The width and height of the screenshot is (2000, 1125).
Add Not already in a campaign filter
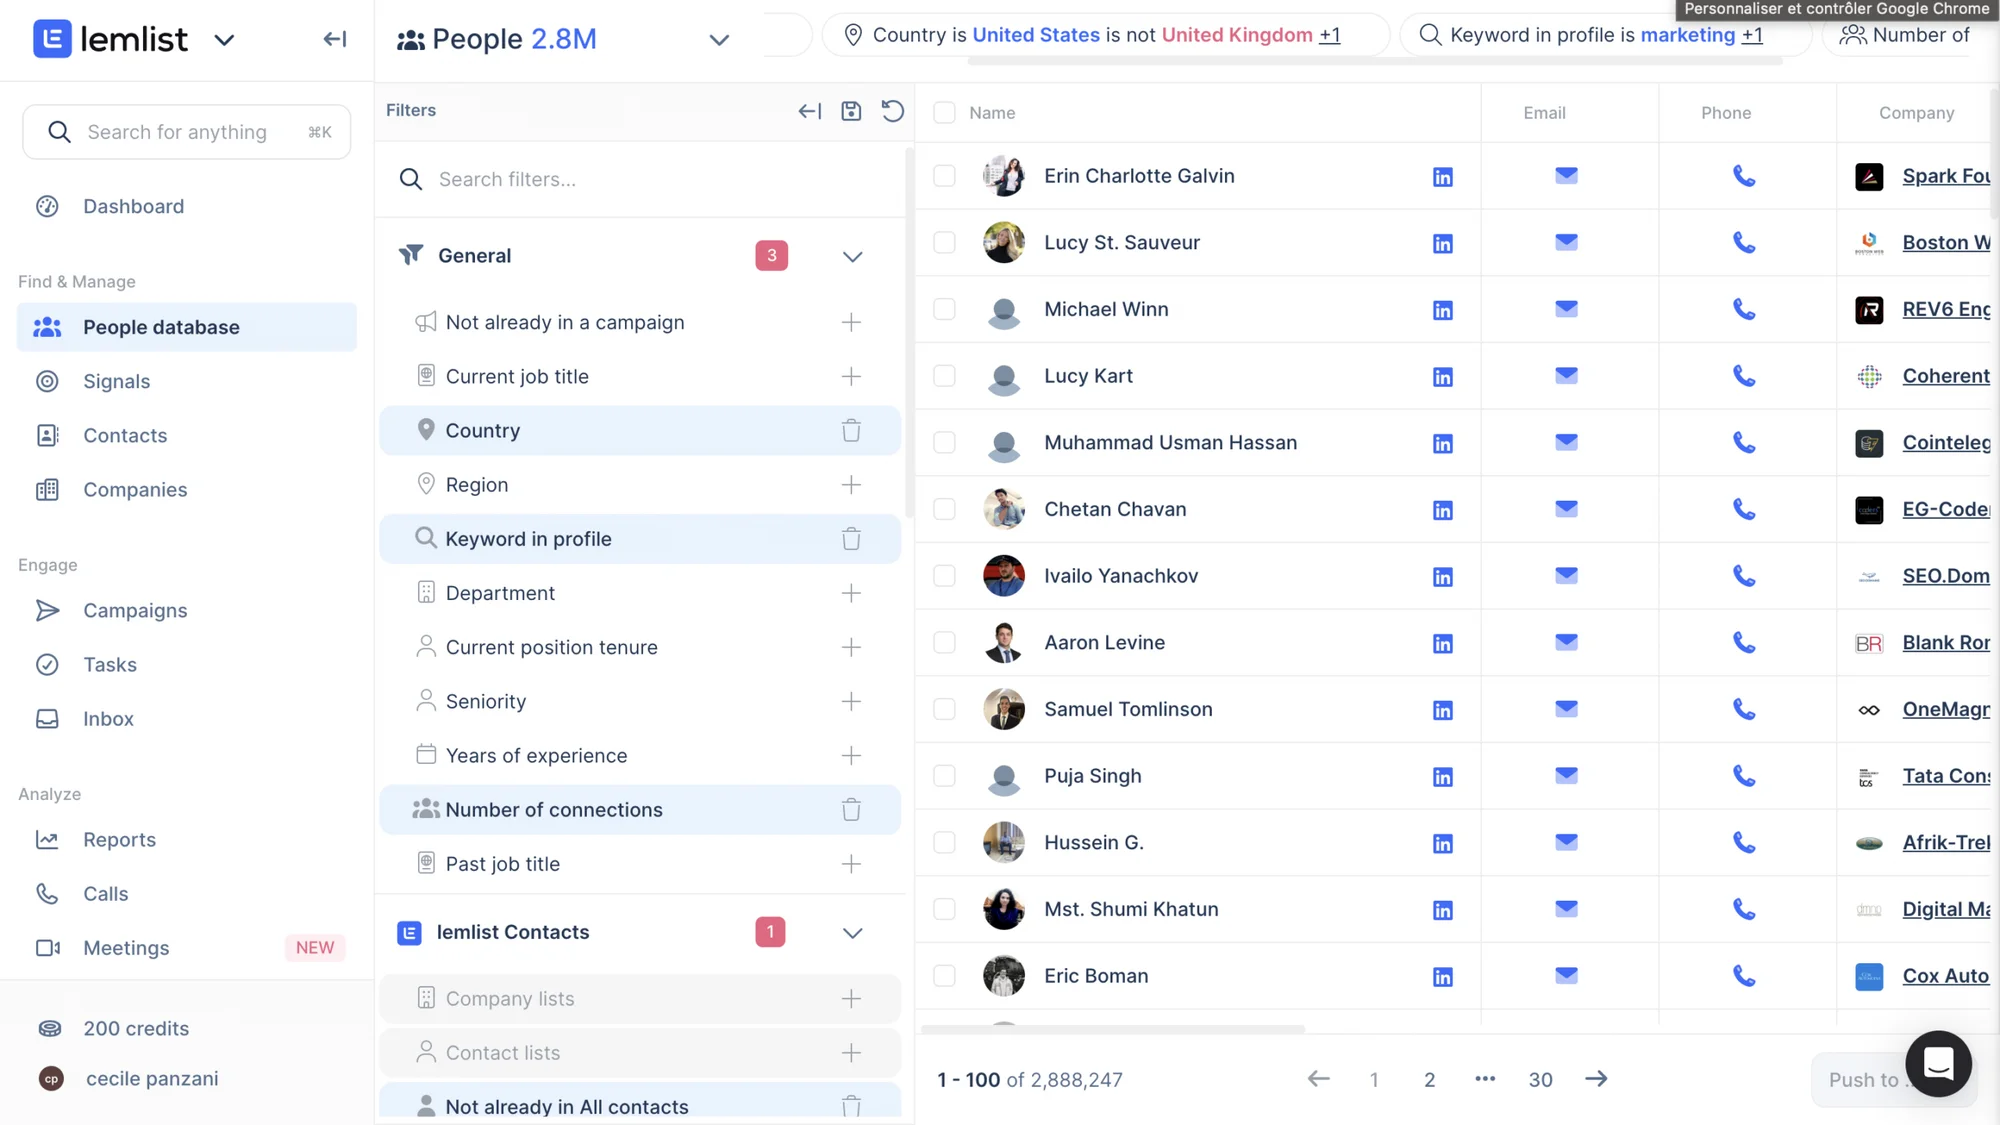pyautogui.click(x=851, y=323)
